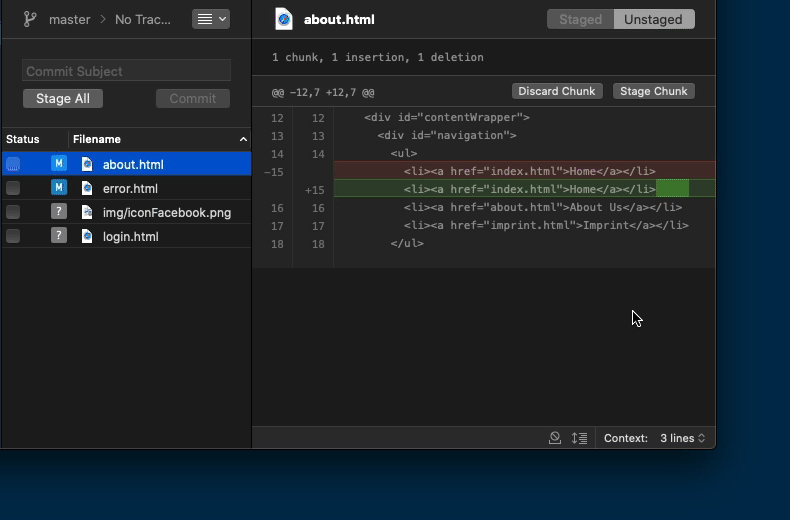790x520 pixels.
Task: Click the untracked status badge for img/iconFacebook.png
Action: coord(59,212)
